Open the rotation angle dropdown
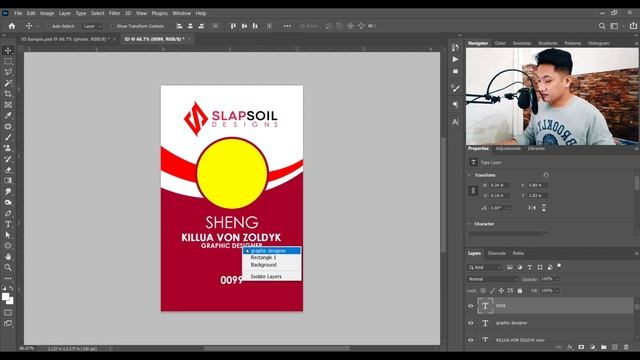This screenshot has width=640, height=360. 508,208
